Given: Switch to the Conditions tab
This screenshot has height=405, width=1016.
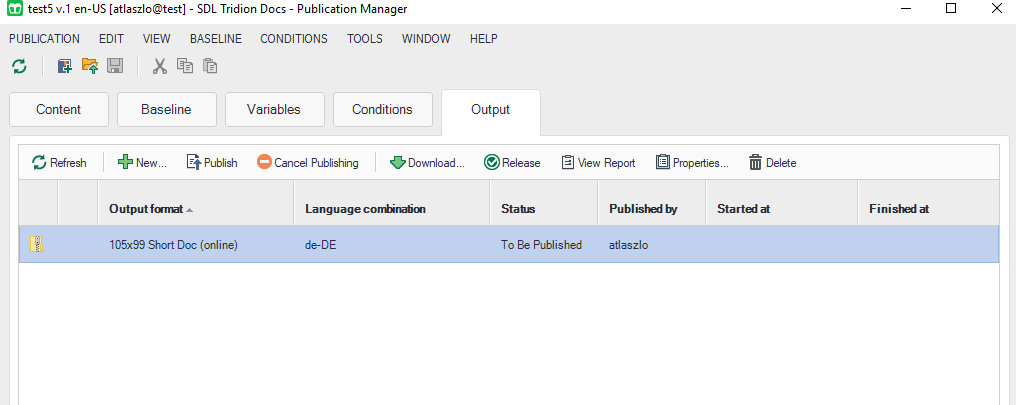Looking at the screenshot, I should tap(382, 110).
